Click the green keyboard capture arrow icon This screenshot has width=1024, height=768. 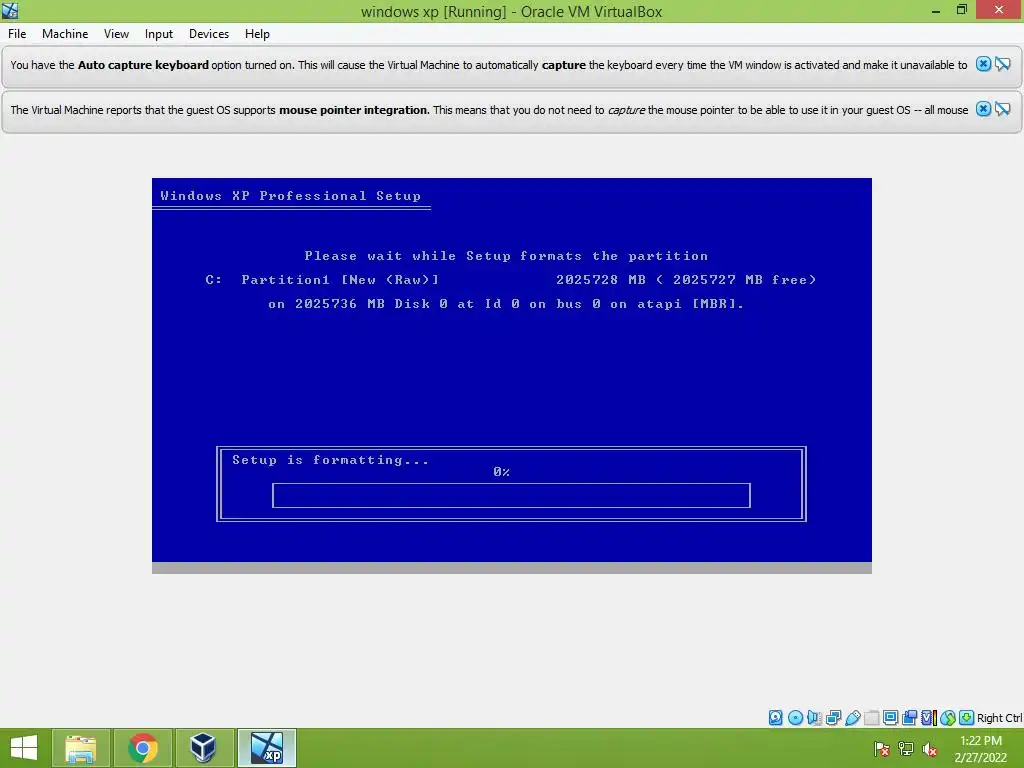click(x=967, y=718)
